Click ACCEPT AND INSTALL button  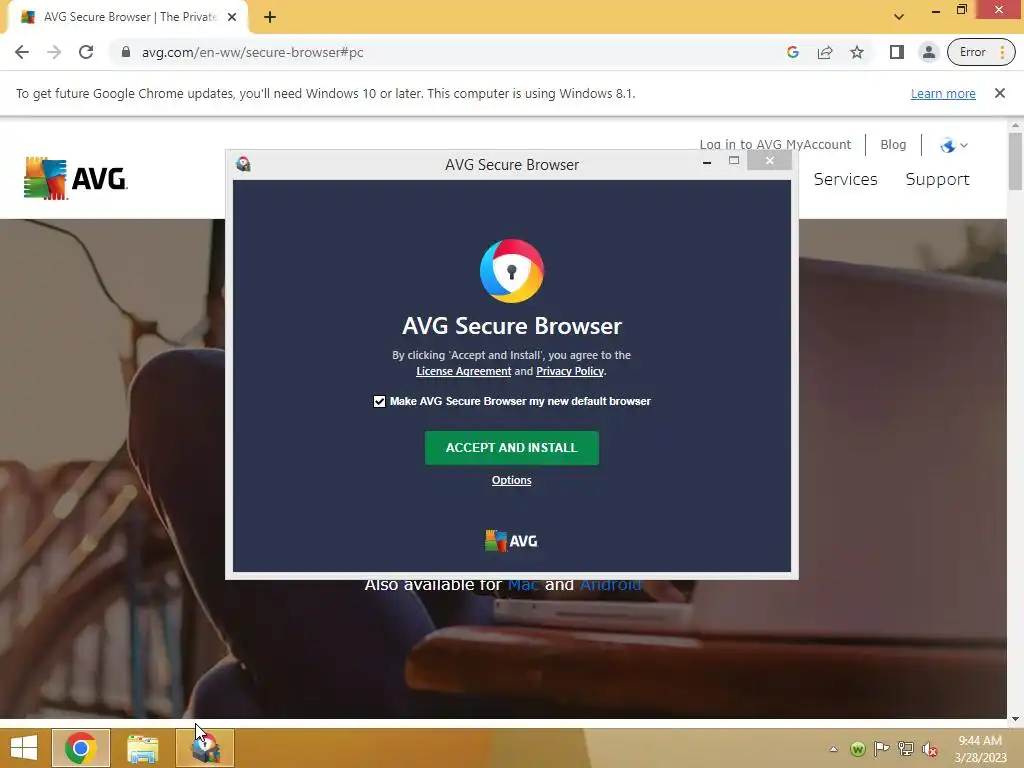tap(511, 448)
